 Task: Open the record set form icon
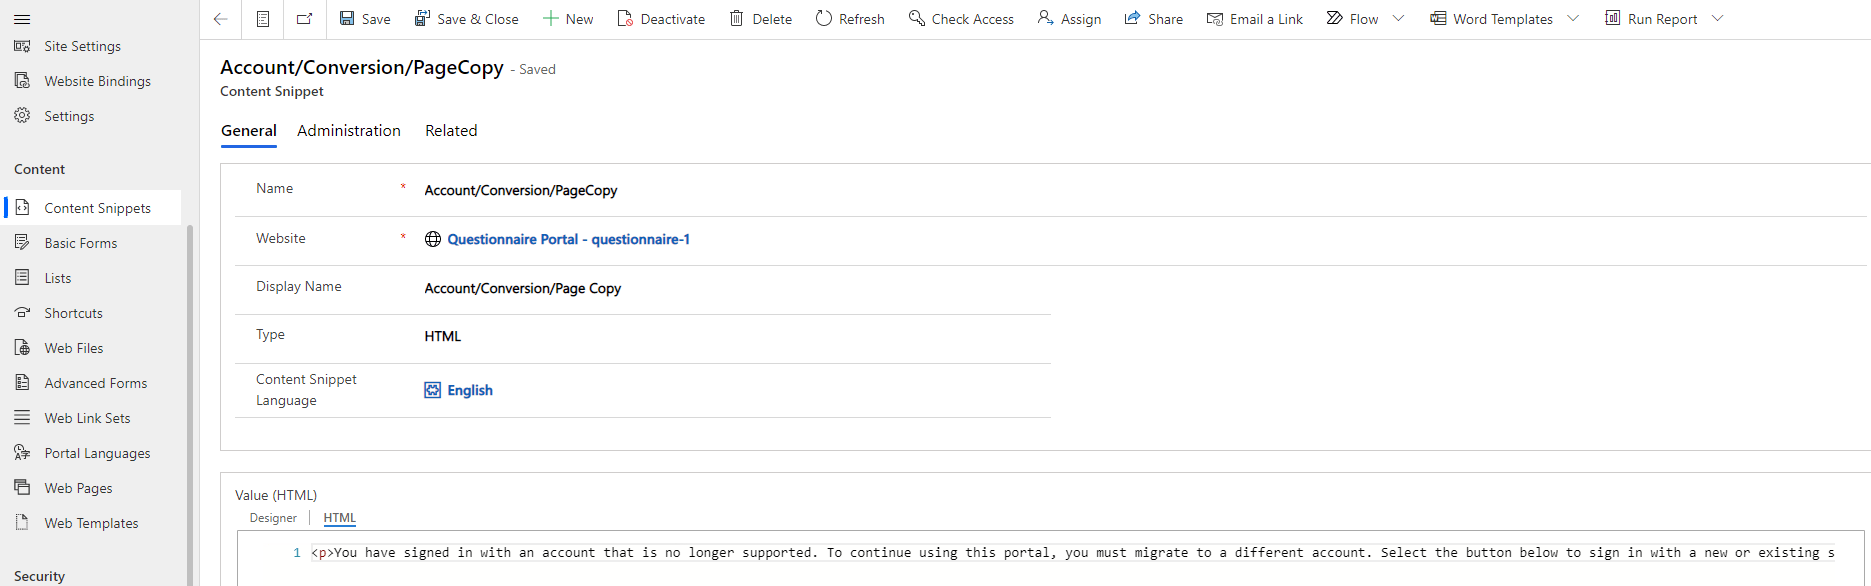[x=263, y=19]
